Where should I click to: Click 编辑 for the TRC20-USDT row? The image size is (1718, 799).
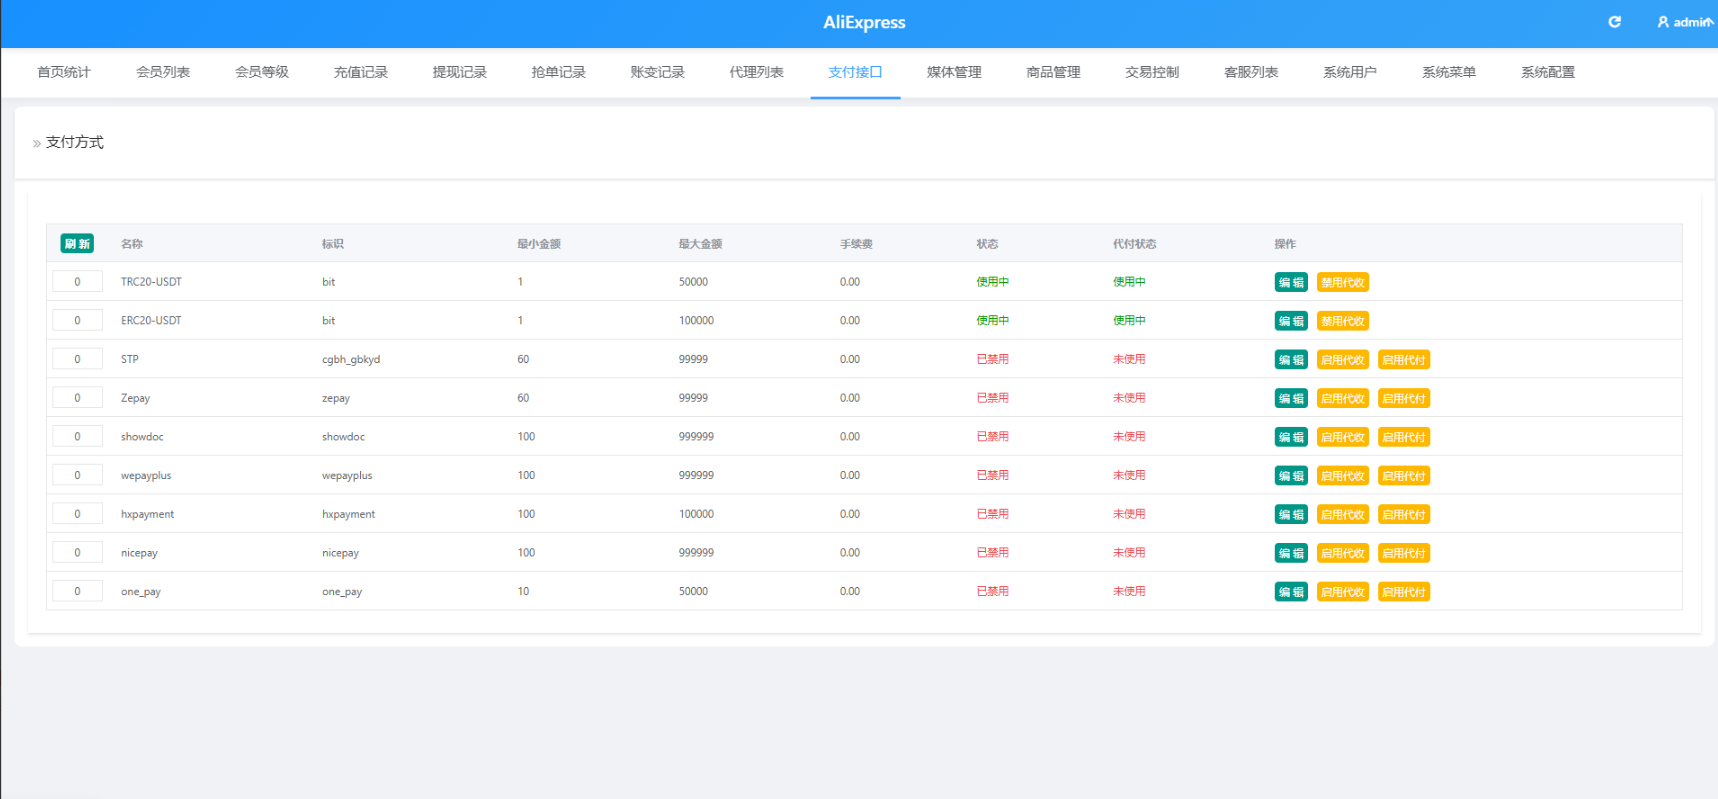point(1291,282)
